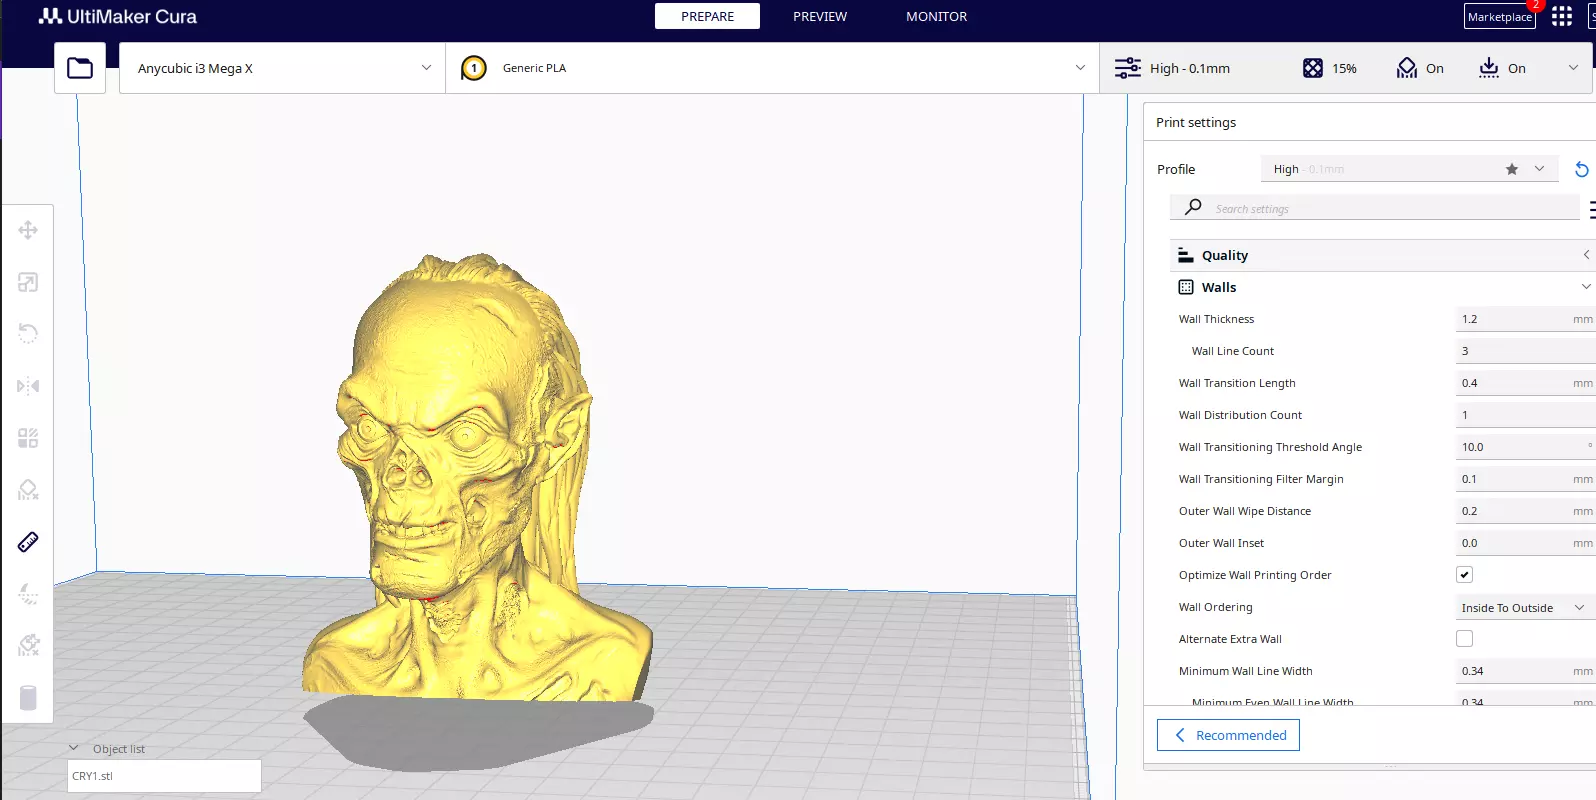Collapse the print settings panel chevron
The height and width of the screenshot is (800, 1596).
(1573, 68)
